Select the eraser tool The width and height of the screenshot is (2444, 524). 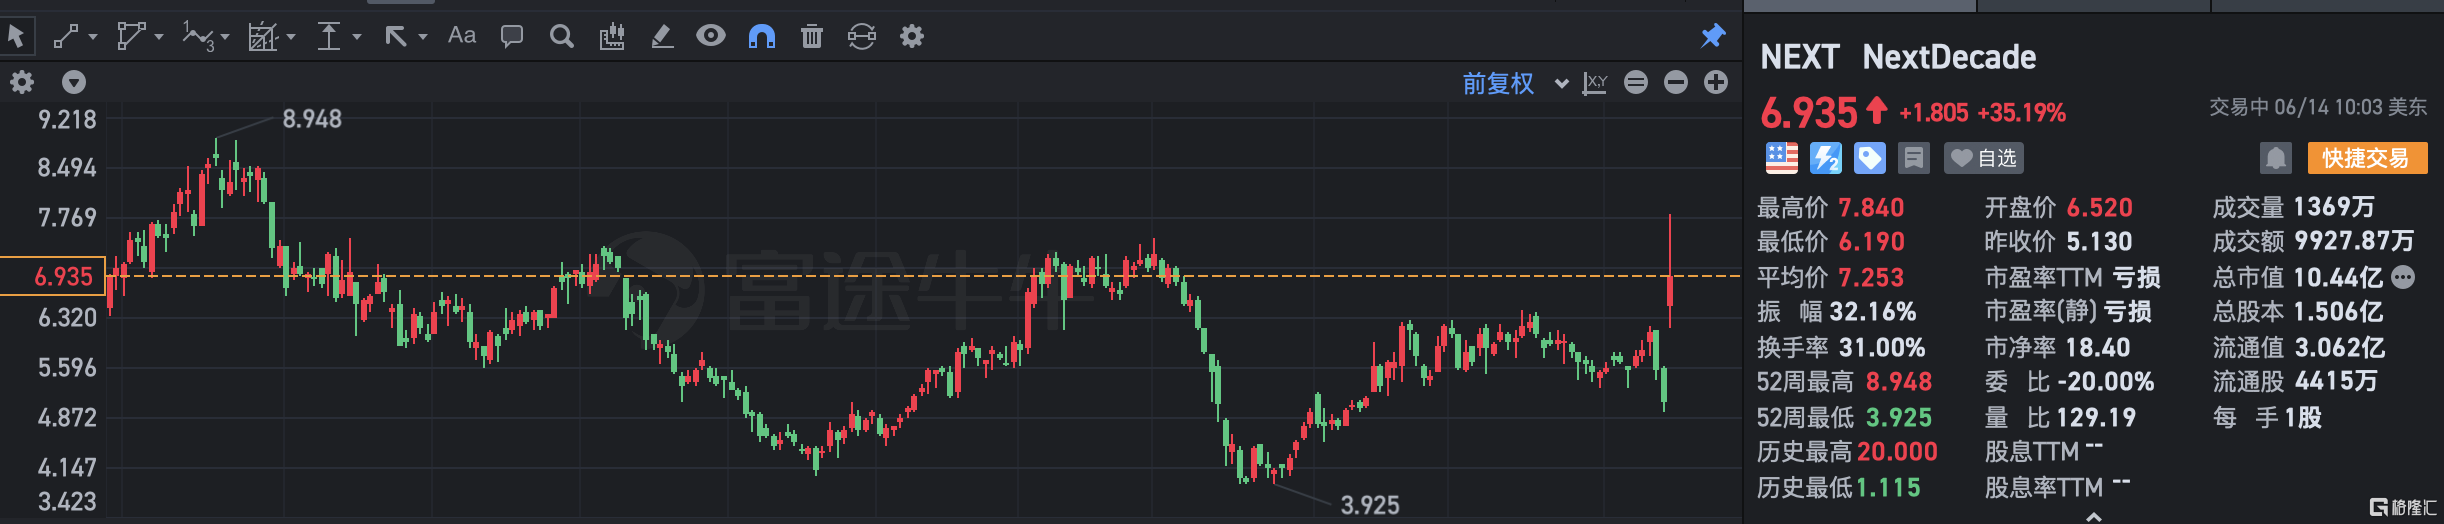click(661, 37)
